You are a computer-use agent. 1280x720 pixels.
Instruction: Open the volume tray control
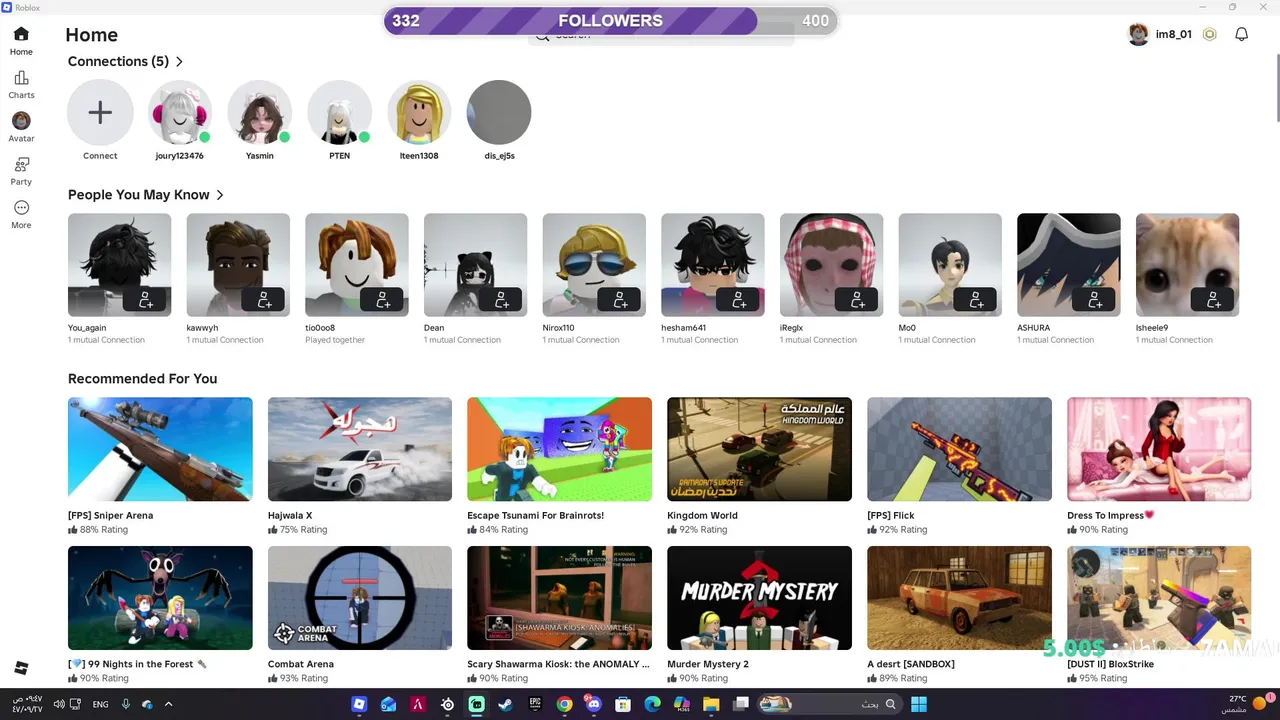pyautogui.click(x=59, y=704)
